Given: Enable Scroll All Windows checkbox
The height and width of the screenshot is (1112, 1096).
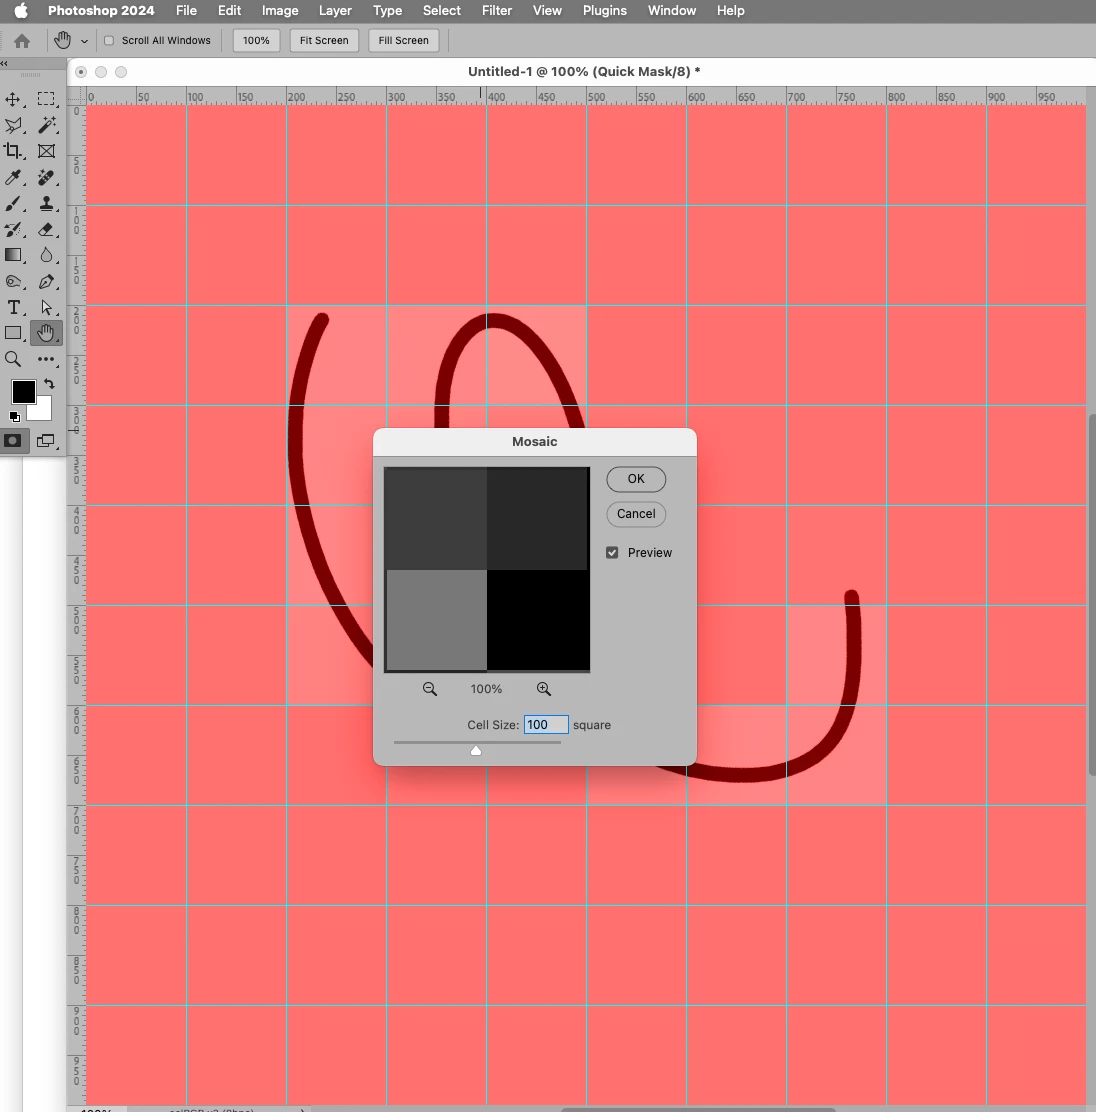Looking at the screenshot, I should point(109,40).
